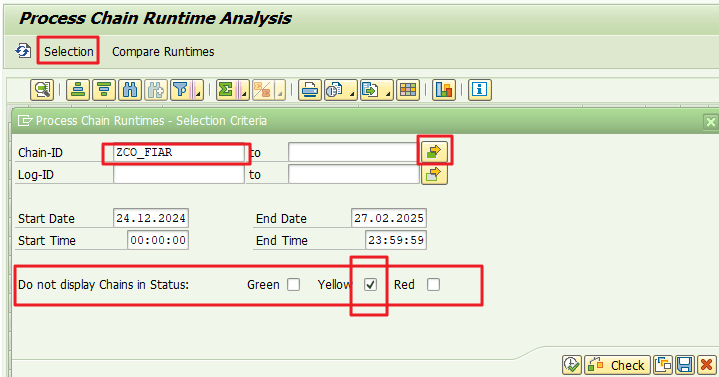The width and height of the screenshot is (719, 377).
Task: Click the Execute clock-check icon
Action: coord(572,365)
